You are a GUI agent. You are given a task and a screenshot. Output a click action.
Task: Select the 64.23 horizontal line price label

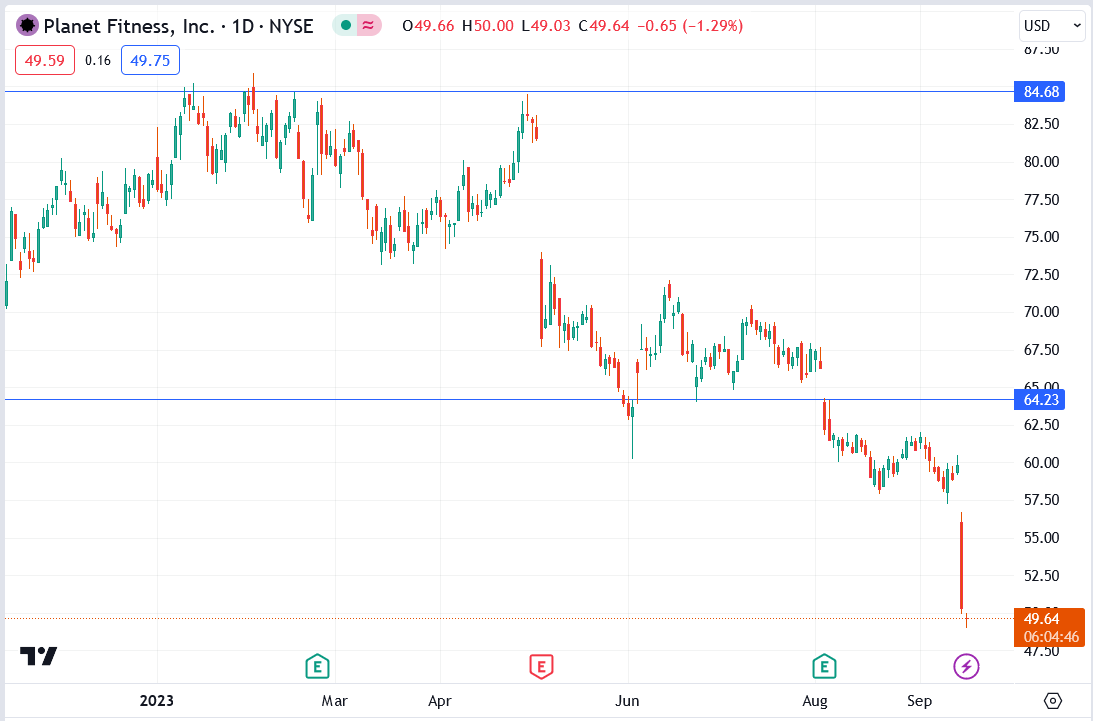(x=1039, y=400)
